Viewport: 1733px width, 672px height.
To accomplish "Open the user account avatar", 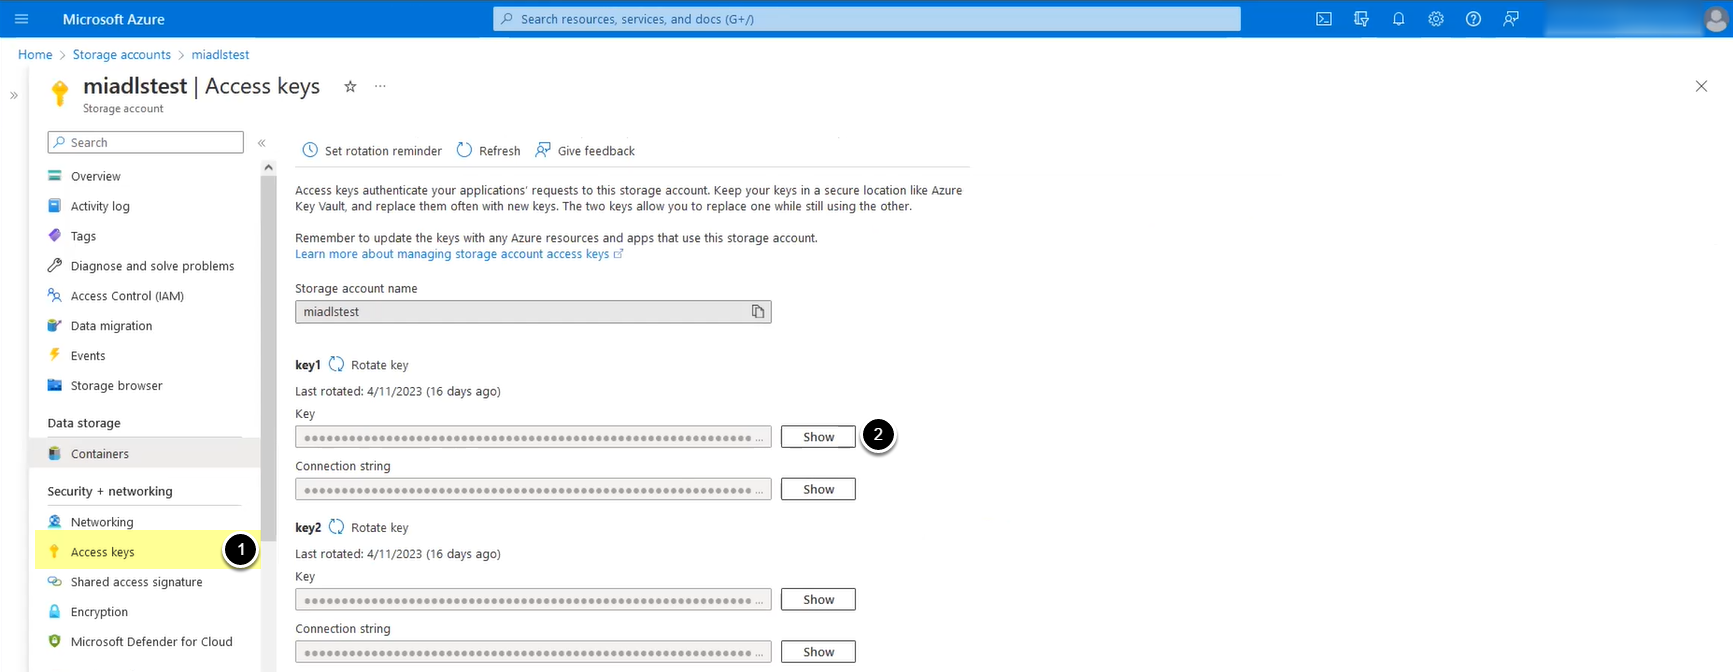I will [x=1717, y=19].
